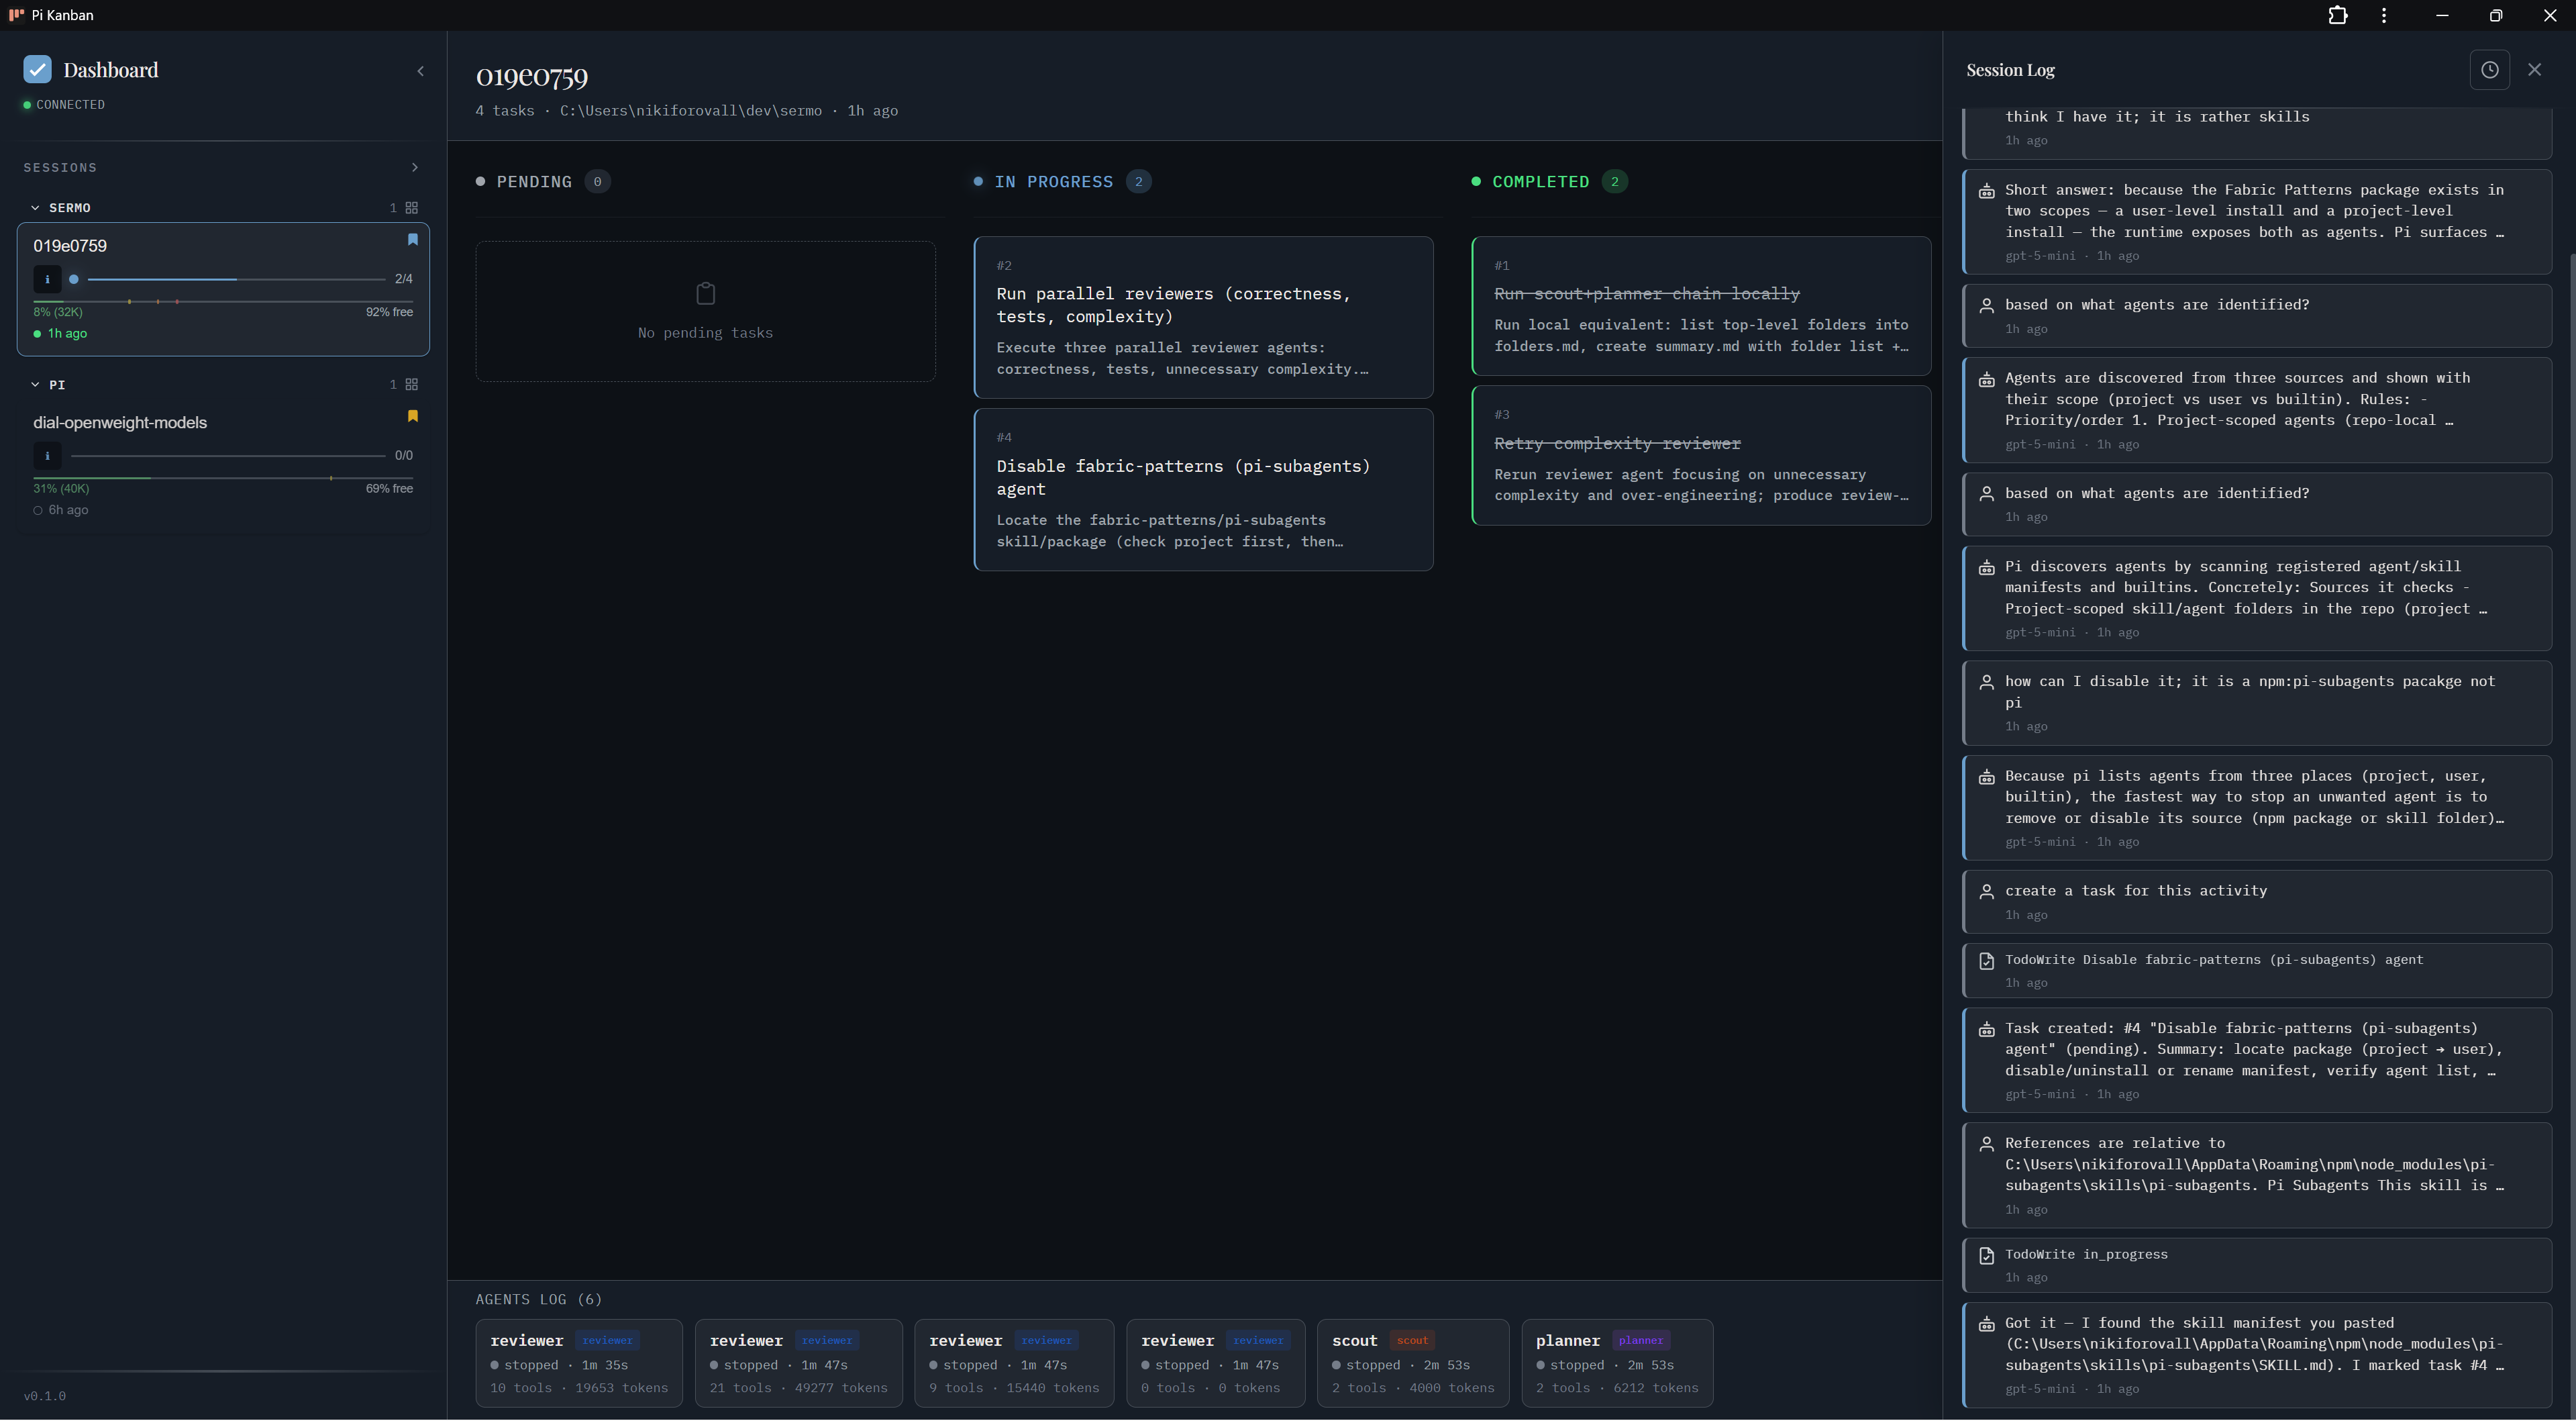This screenshot has width=2576, height=1421.
Task: Open 'create a task for this activity' log entry
Action: (2257, 902)
